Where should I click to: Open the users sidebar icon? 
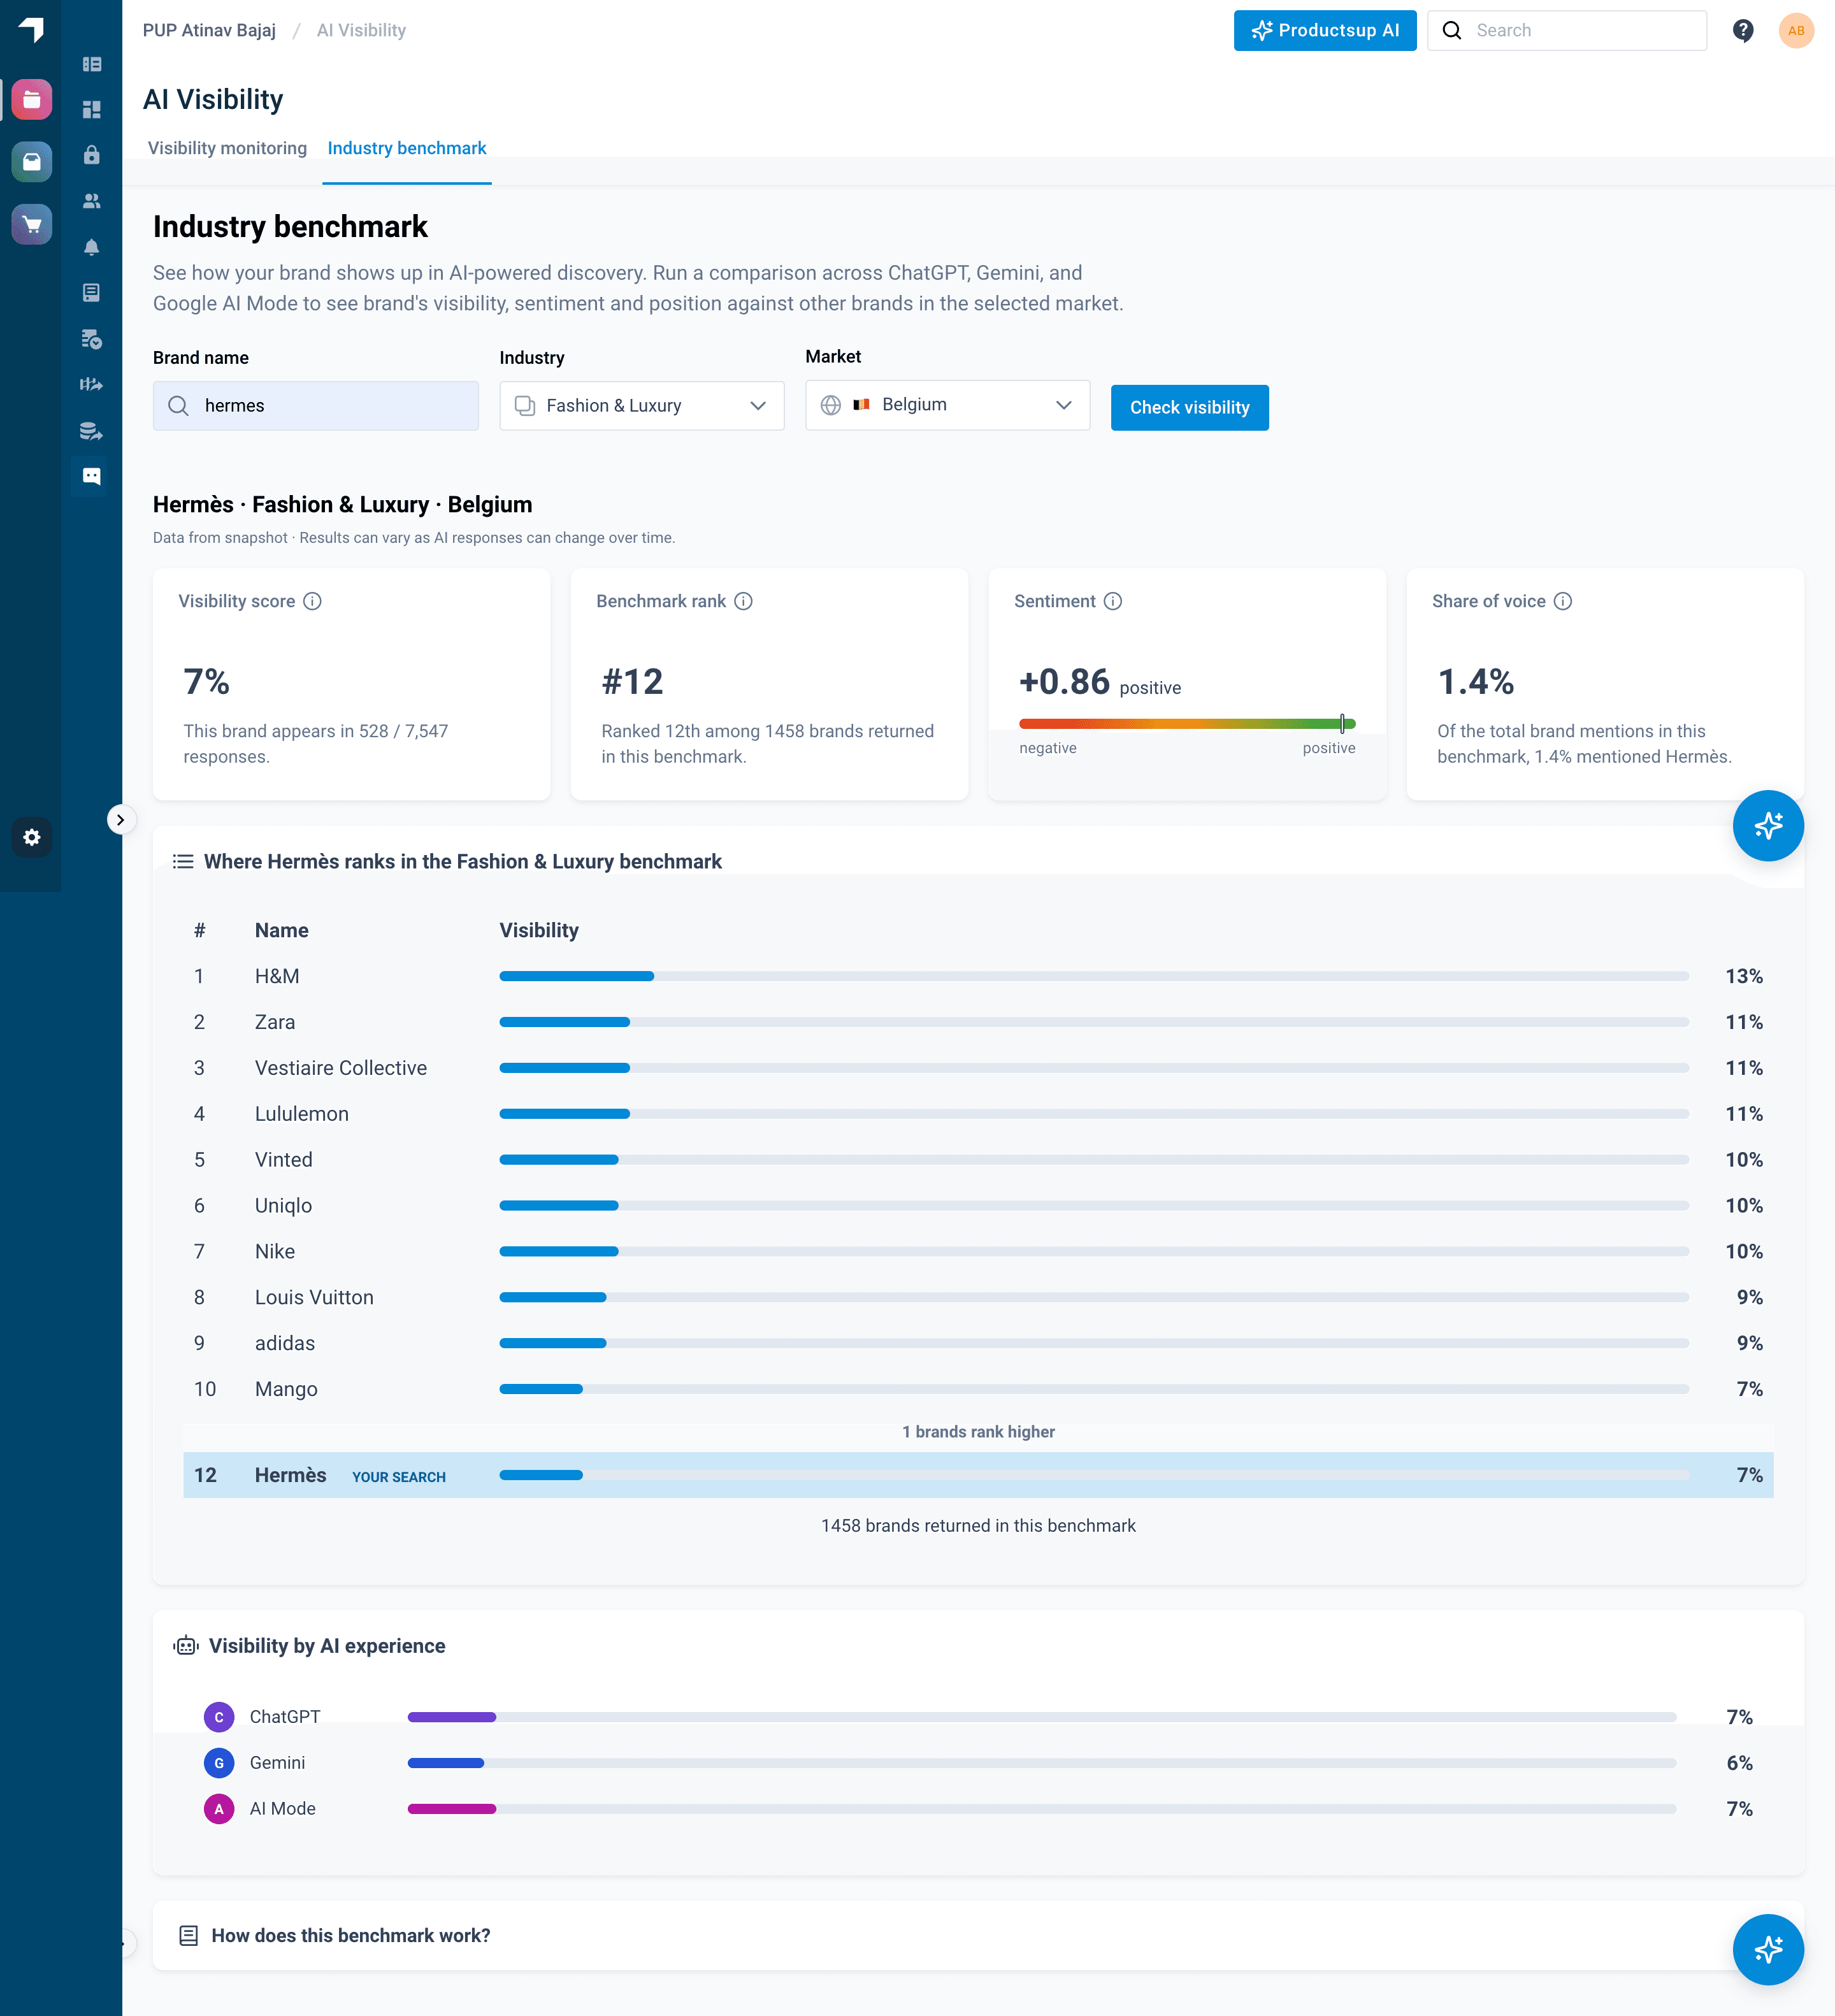(91, 200)
